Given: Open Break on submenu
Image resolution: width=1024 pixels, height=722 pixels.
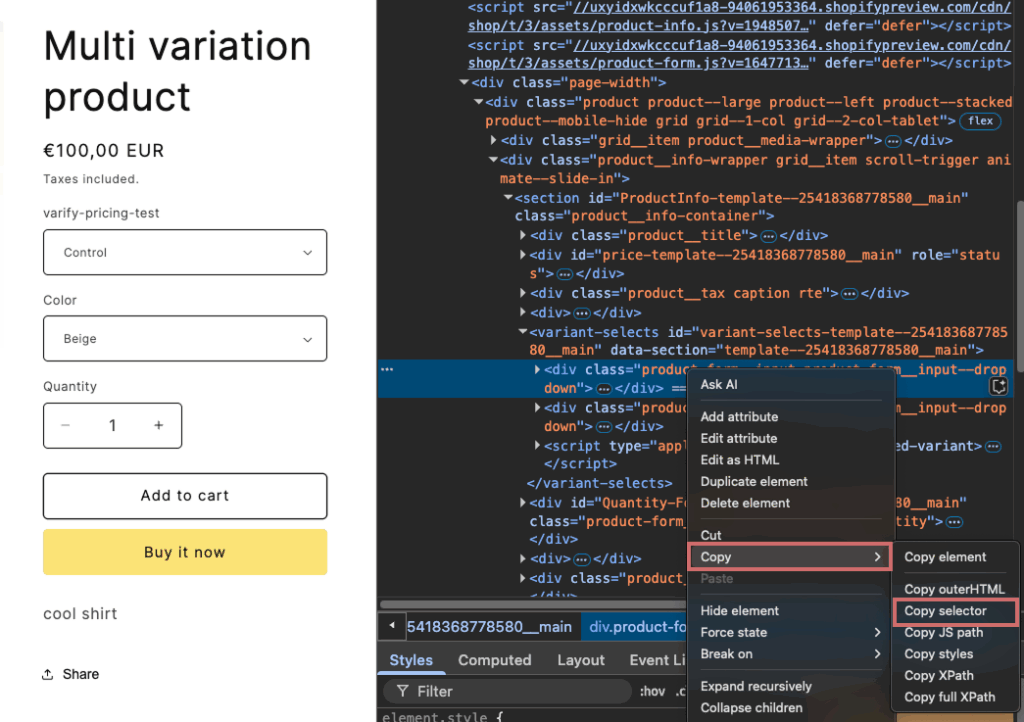Looking at the screenshot, I should tap(790, 653).
